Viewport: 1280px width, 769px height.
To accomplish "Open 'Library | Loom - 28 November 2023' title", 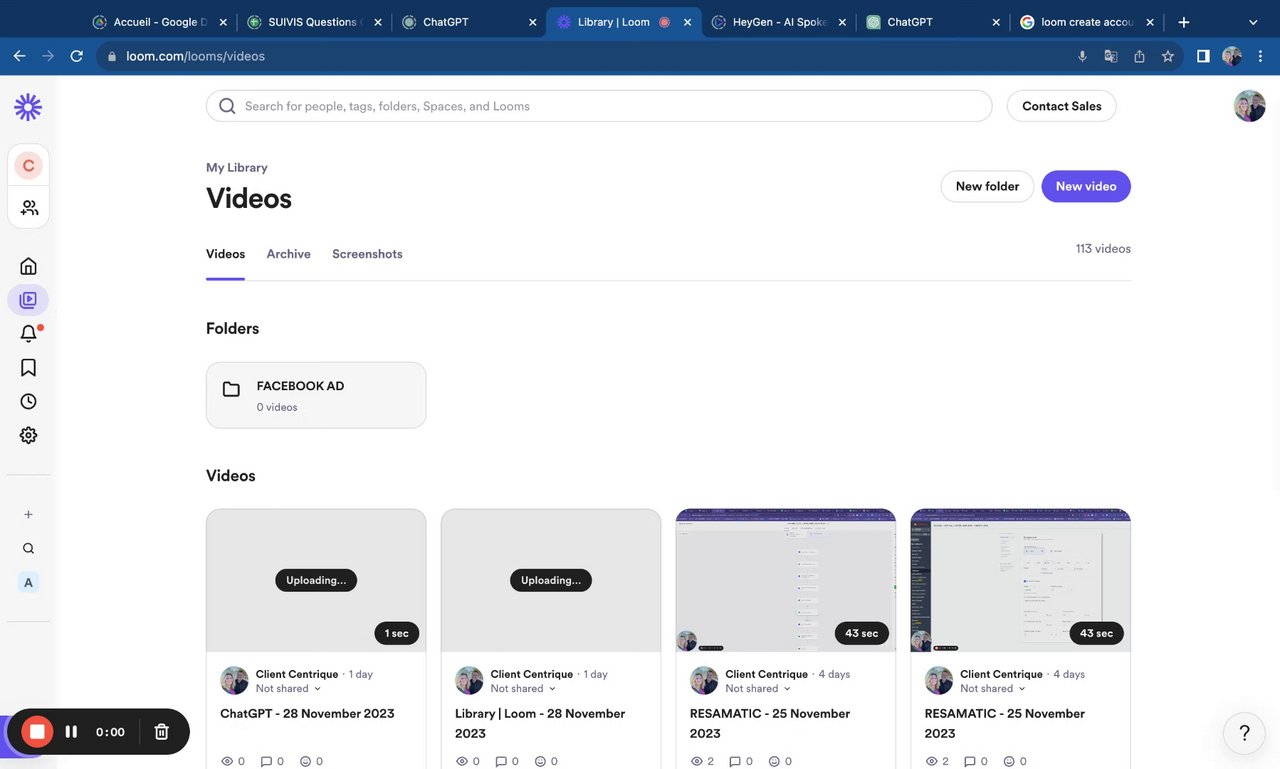I will tap(540, 723).
